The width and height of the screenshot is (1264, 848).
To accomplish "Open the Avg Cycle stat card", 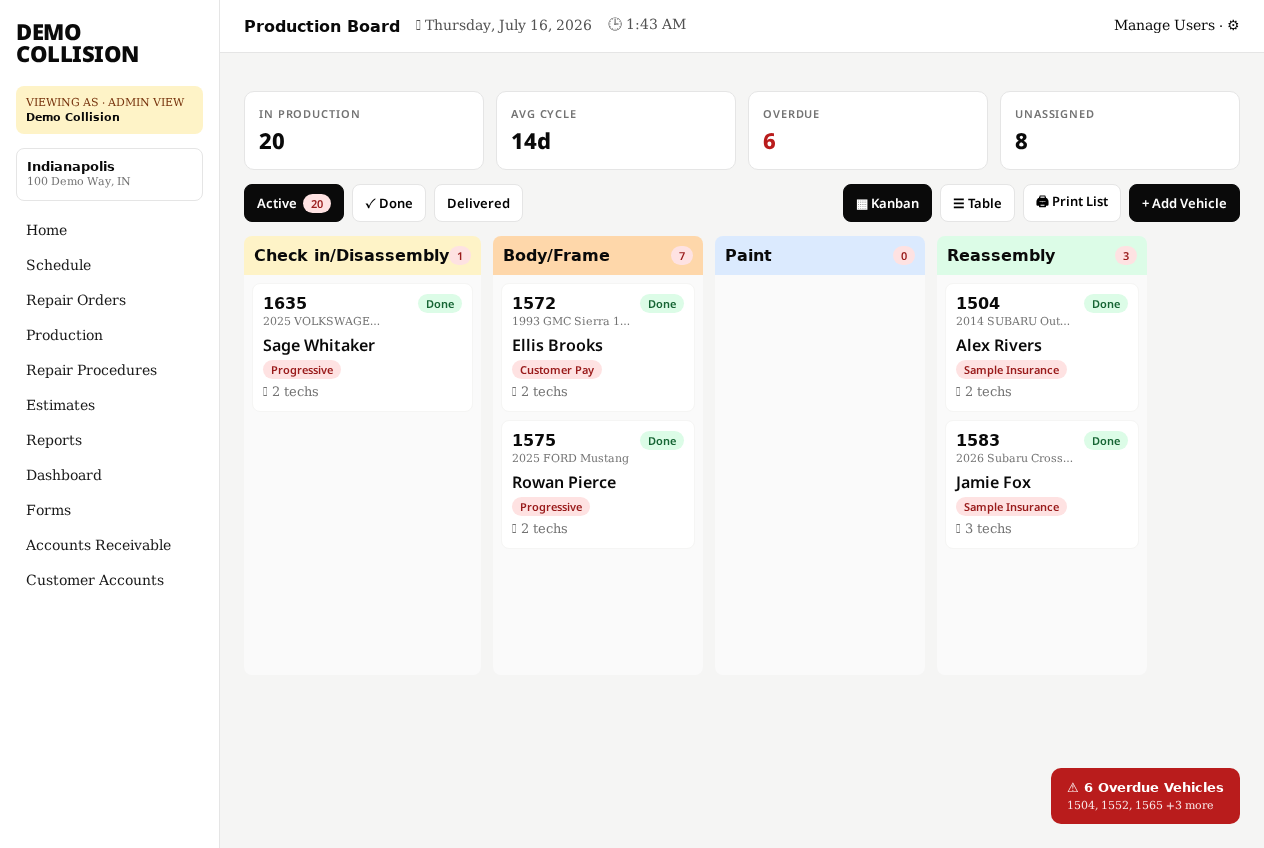I will 616,131.
